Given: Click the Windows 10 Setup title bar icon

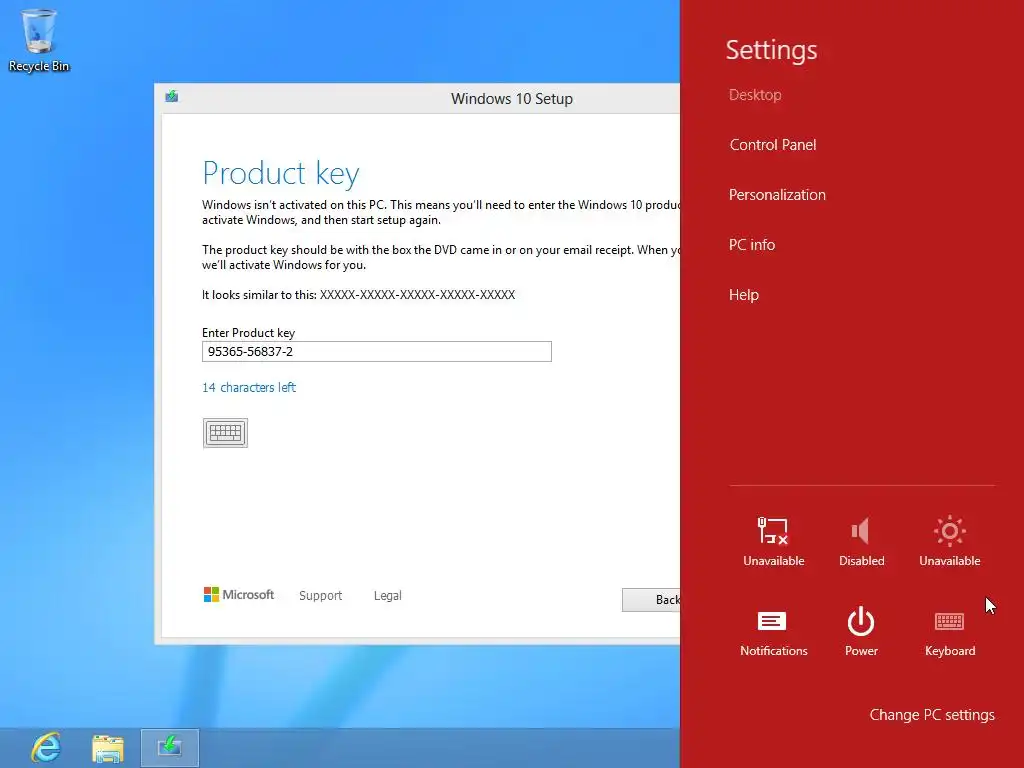Looking at the screenshot, I should coord(172,97).
